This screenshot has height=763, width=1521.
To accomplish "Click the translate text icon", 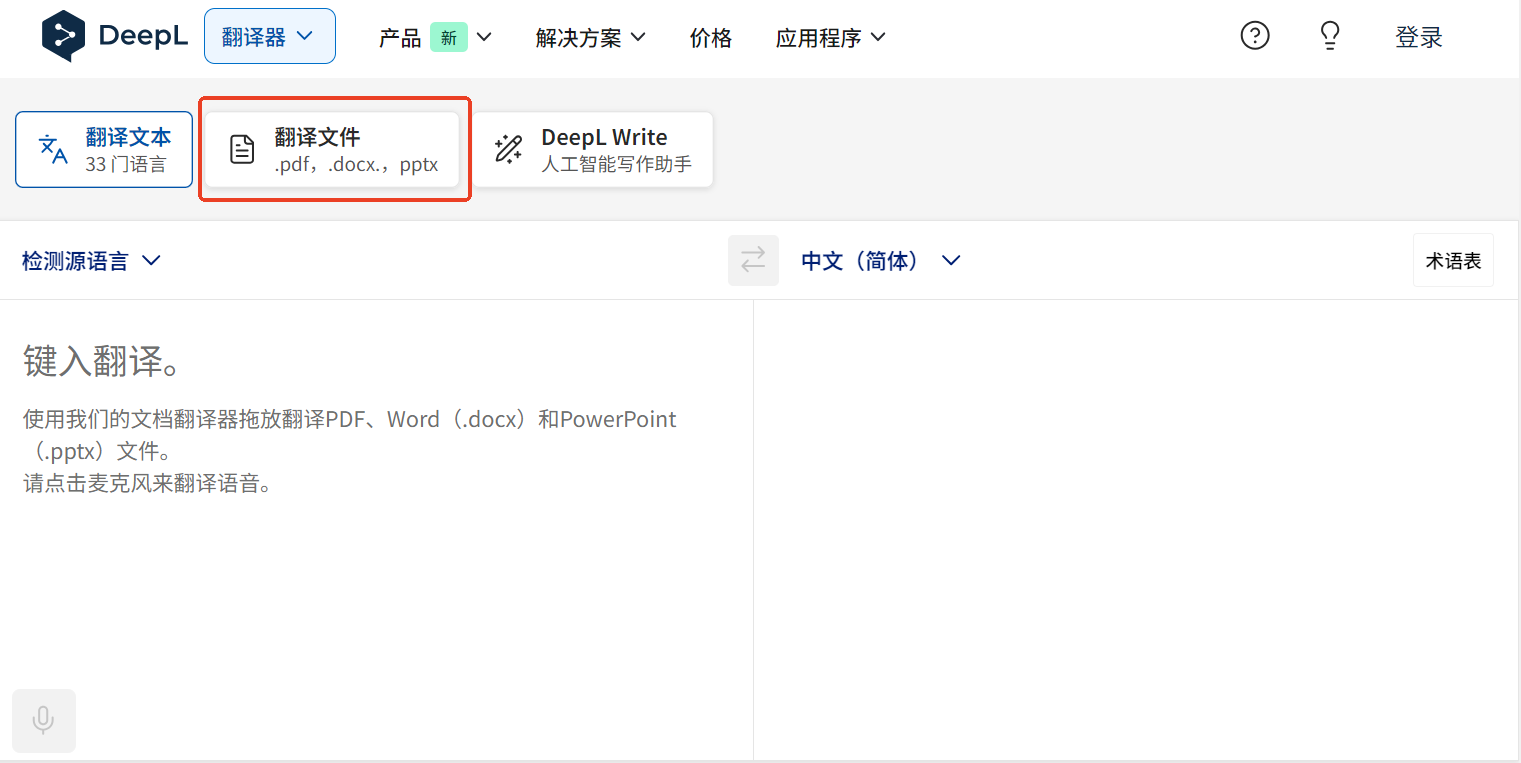I will (x=53, y=149).
